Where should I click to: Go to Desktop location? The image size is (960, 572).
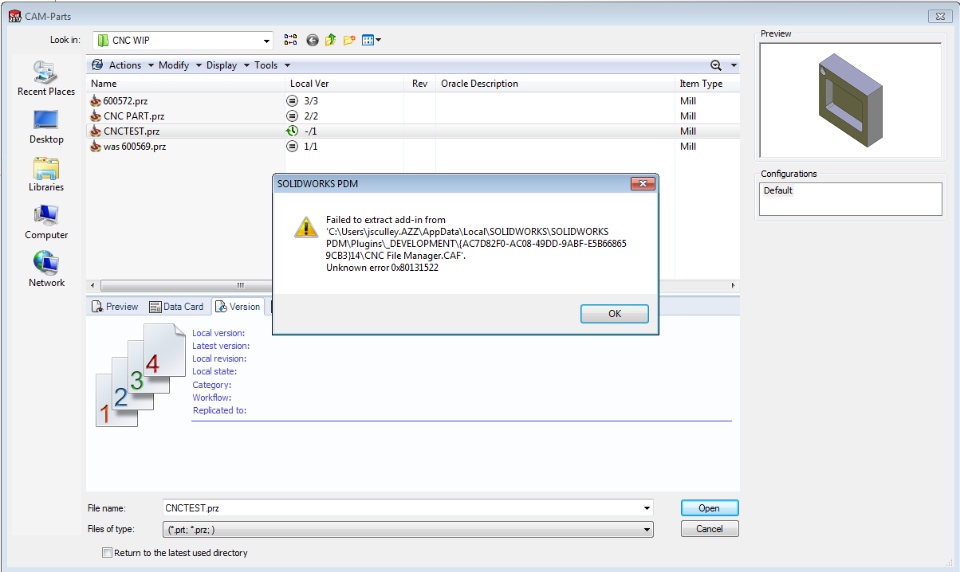tap(46, 127)
